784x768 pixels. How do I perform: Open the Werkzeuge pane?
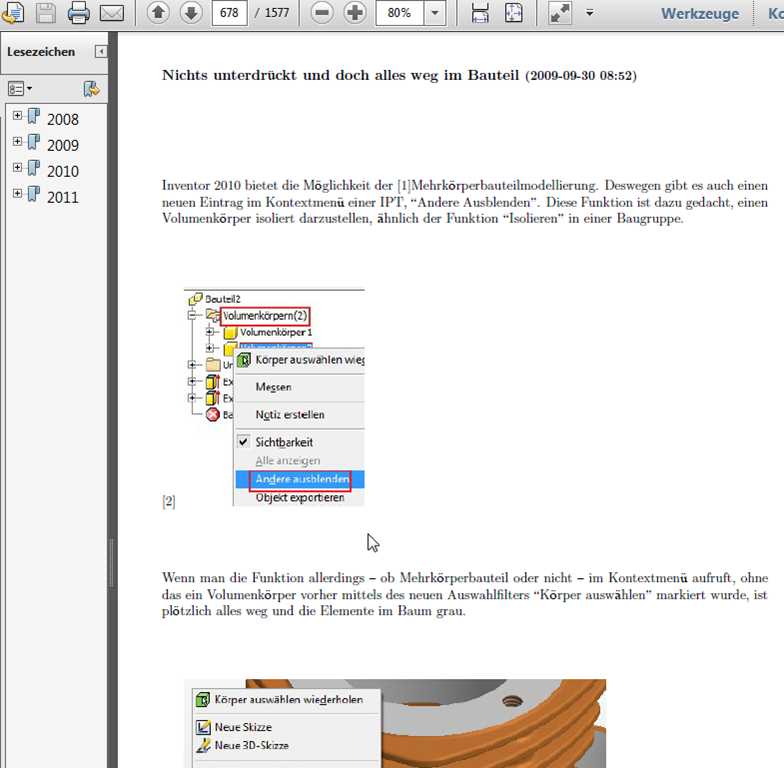tap(700, 14)
